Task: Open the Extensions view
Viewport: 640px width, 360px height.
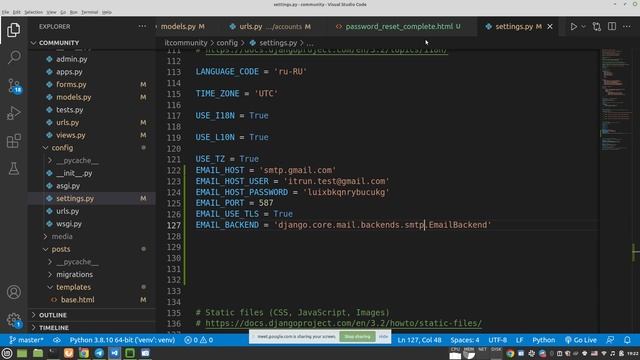Action: click(x=13, y=141)
